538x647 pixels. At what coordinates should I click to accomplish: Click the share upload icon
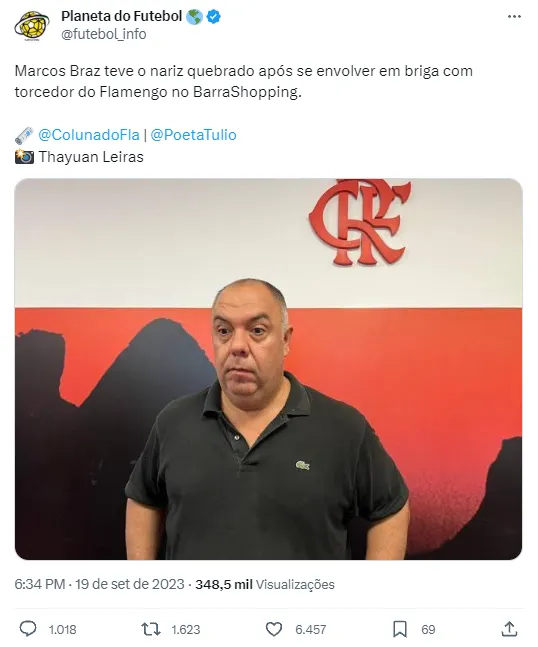(x=509, y=629)
